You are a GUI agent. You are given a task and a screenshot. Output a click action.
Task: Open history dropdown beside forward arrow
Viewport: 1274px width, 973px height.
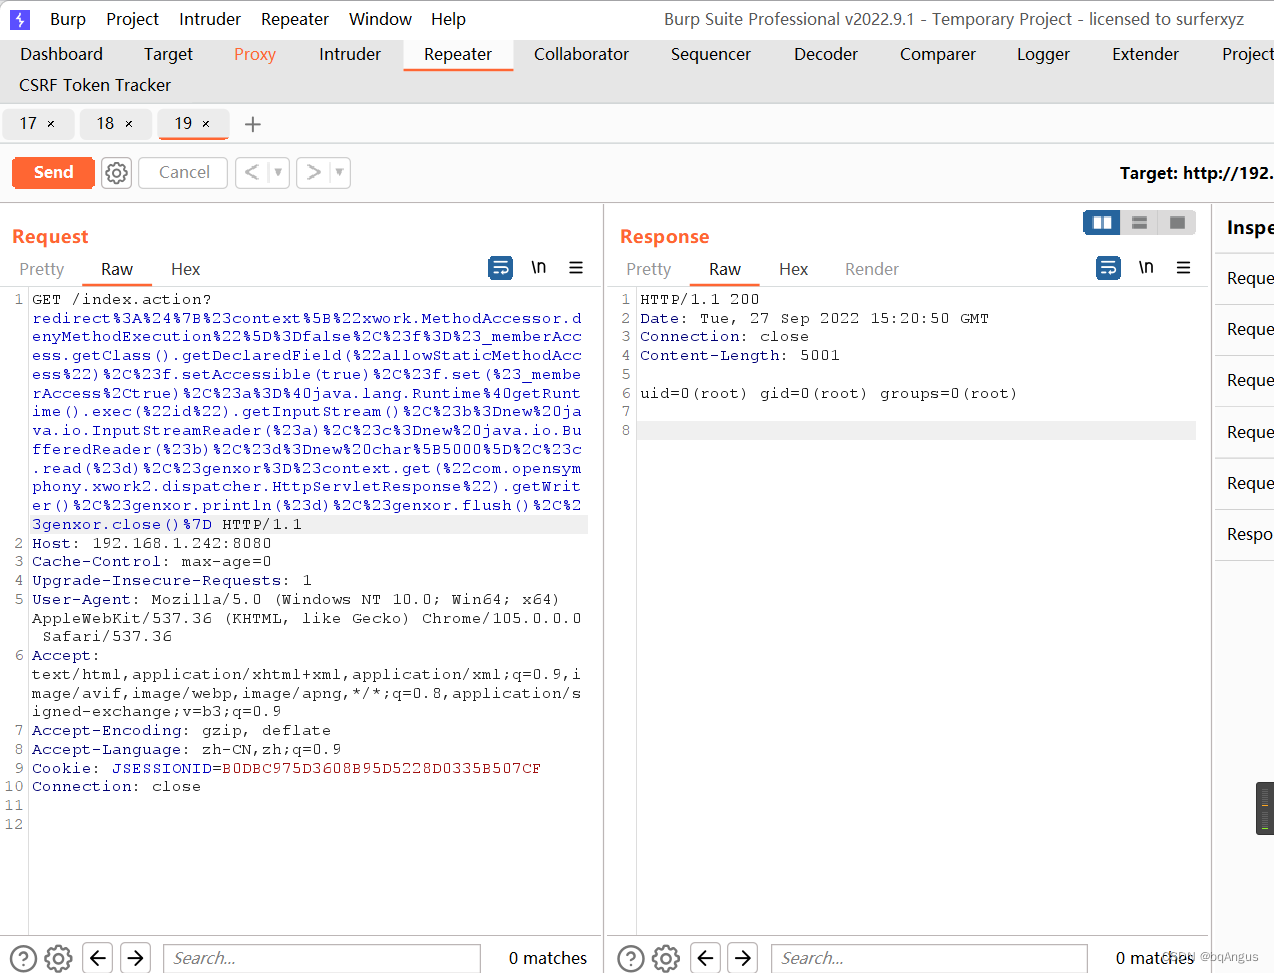(339, 172)
